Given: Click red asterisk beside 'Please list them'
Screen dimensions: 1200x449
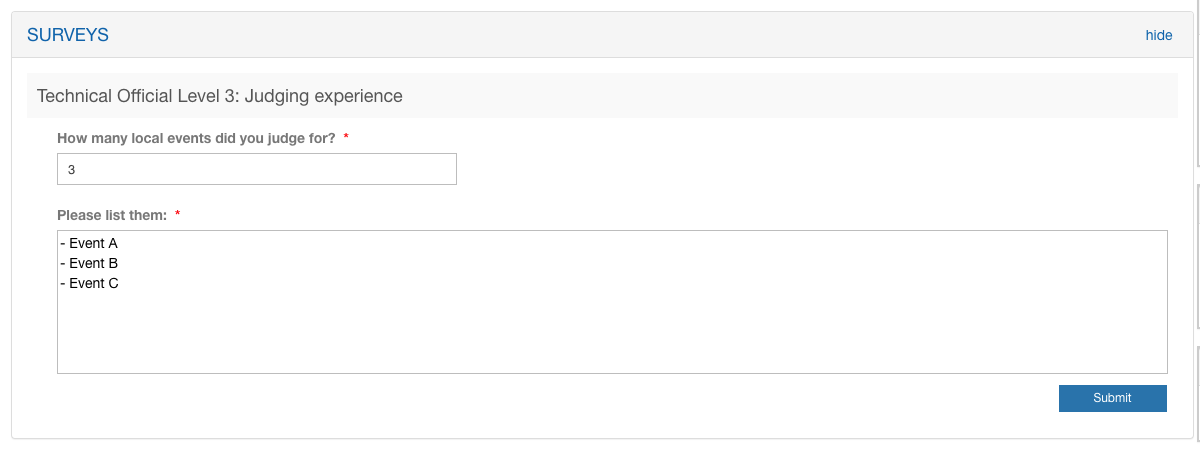Looking at the screenshot, I should coord(178,215).
